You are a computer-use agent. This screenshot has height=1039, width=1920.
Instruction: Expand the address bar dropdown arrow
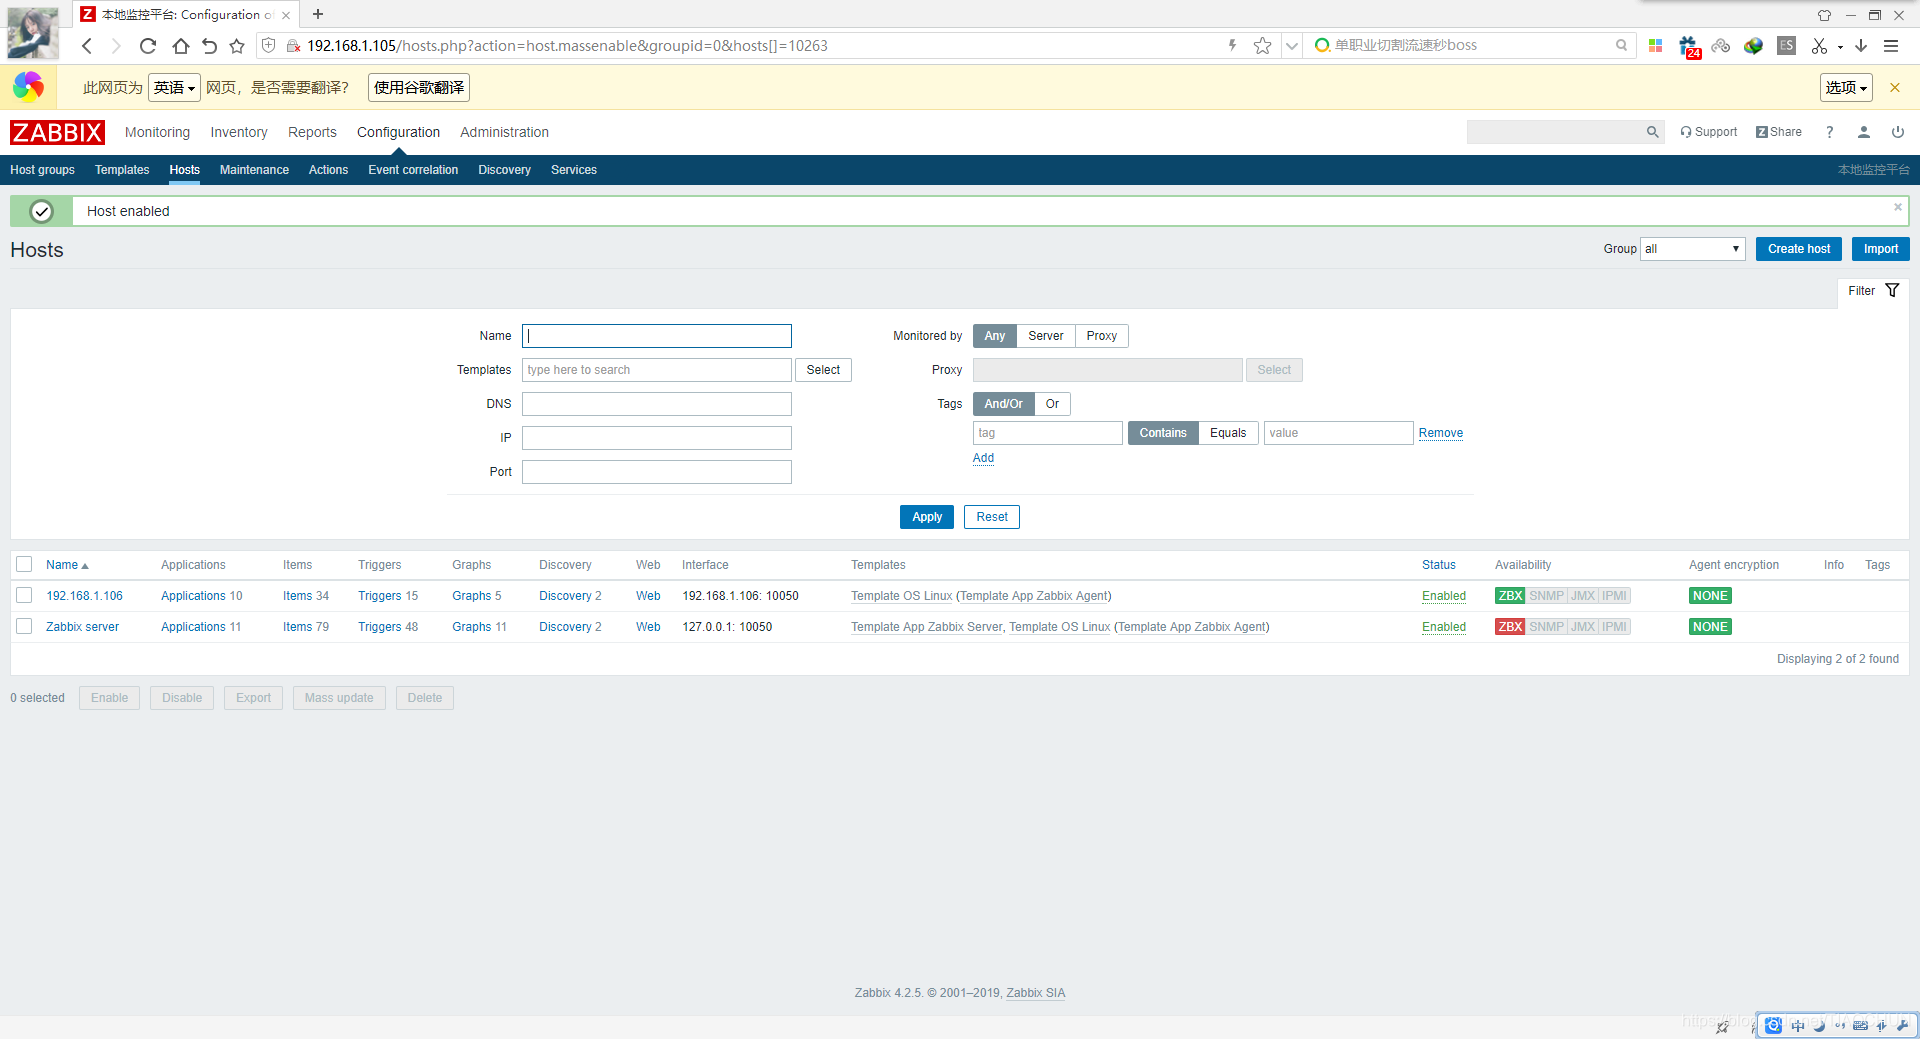[x=1292, y=46]
